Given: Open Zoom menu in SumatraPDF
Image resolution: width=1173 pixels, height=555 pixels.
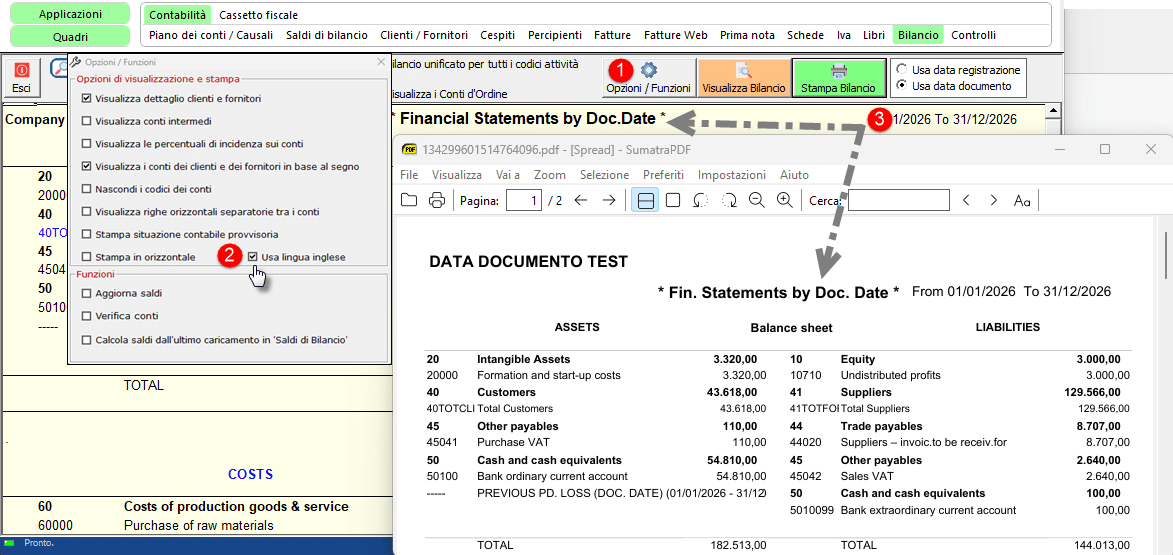Looking at the screenshot, I should point(550,175).
